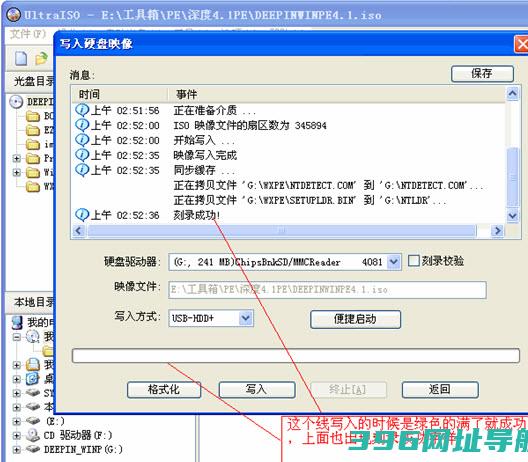Open the 写入方式 USB-HDD+ dropdown

tap(246, 318)
